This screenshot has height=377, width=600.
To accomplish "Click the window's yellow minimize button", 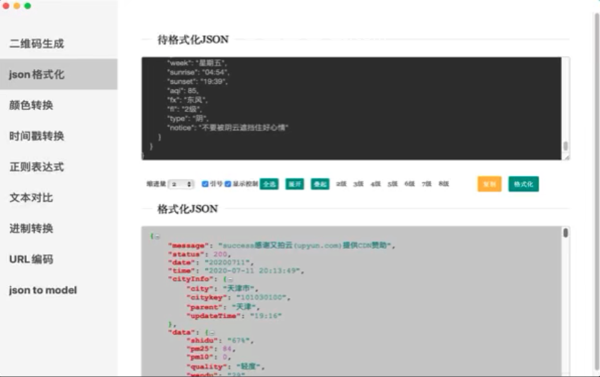I will click(17, 6).
